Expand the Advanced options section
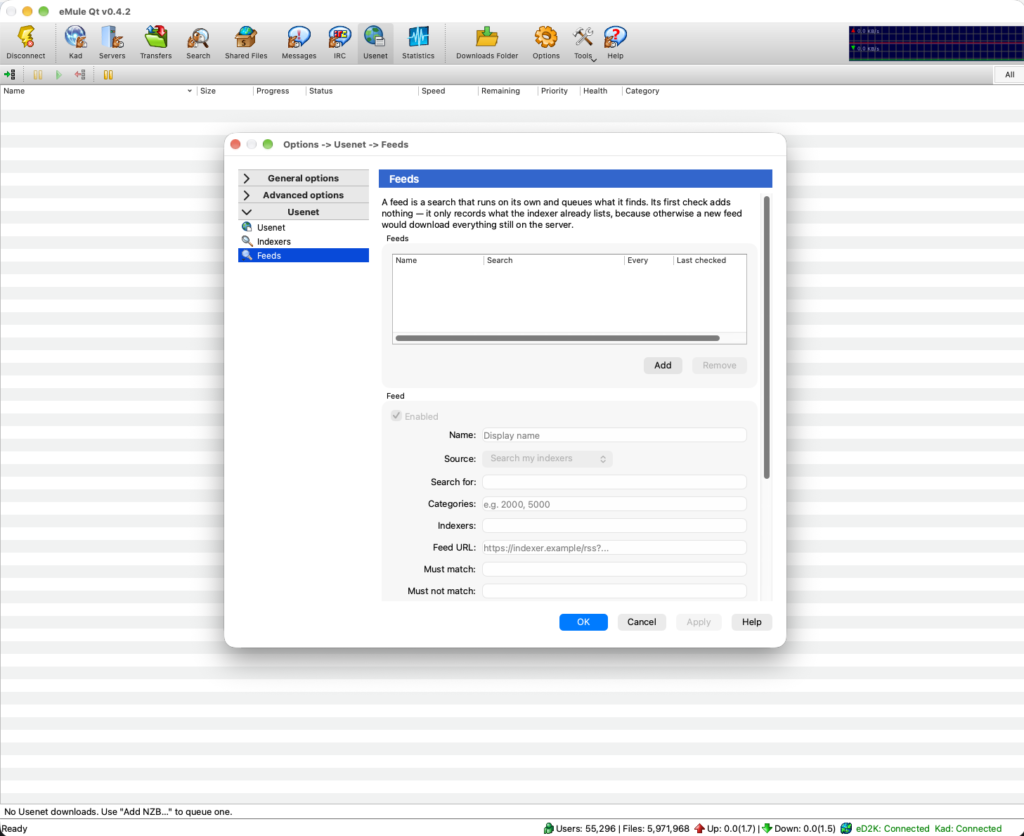Image resolution: width=1024 pixels, height=836 pixels. (304, 195)
